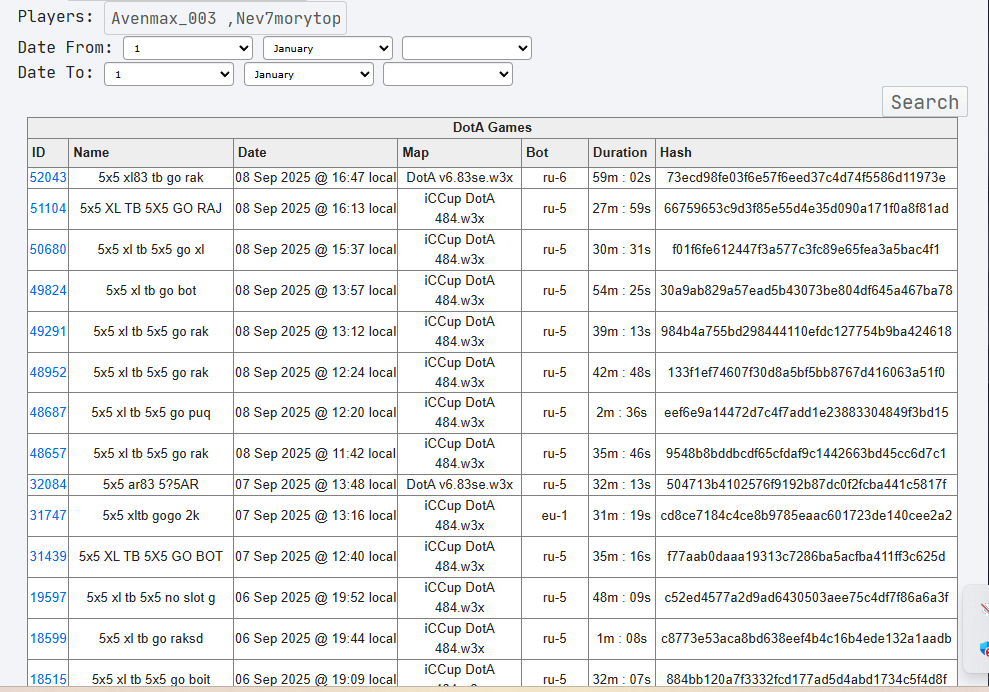
Task: Click duration '1m : 08s'
Action: [621, 638]
